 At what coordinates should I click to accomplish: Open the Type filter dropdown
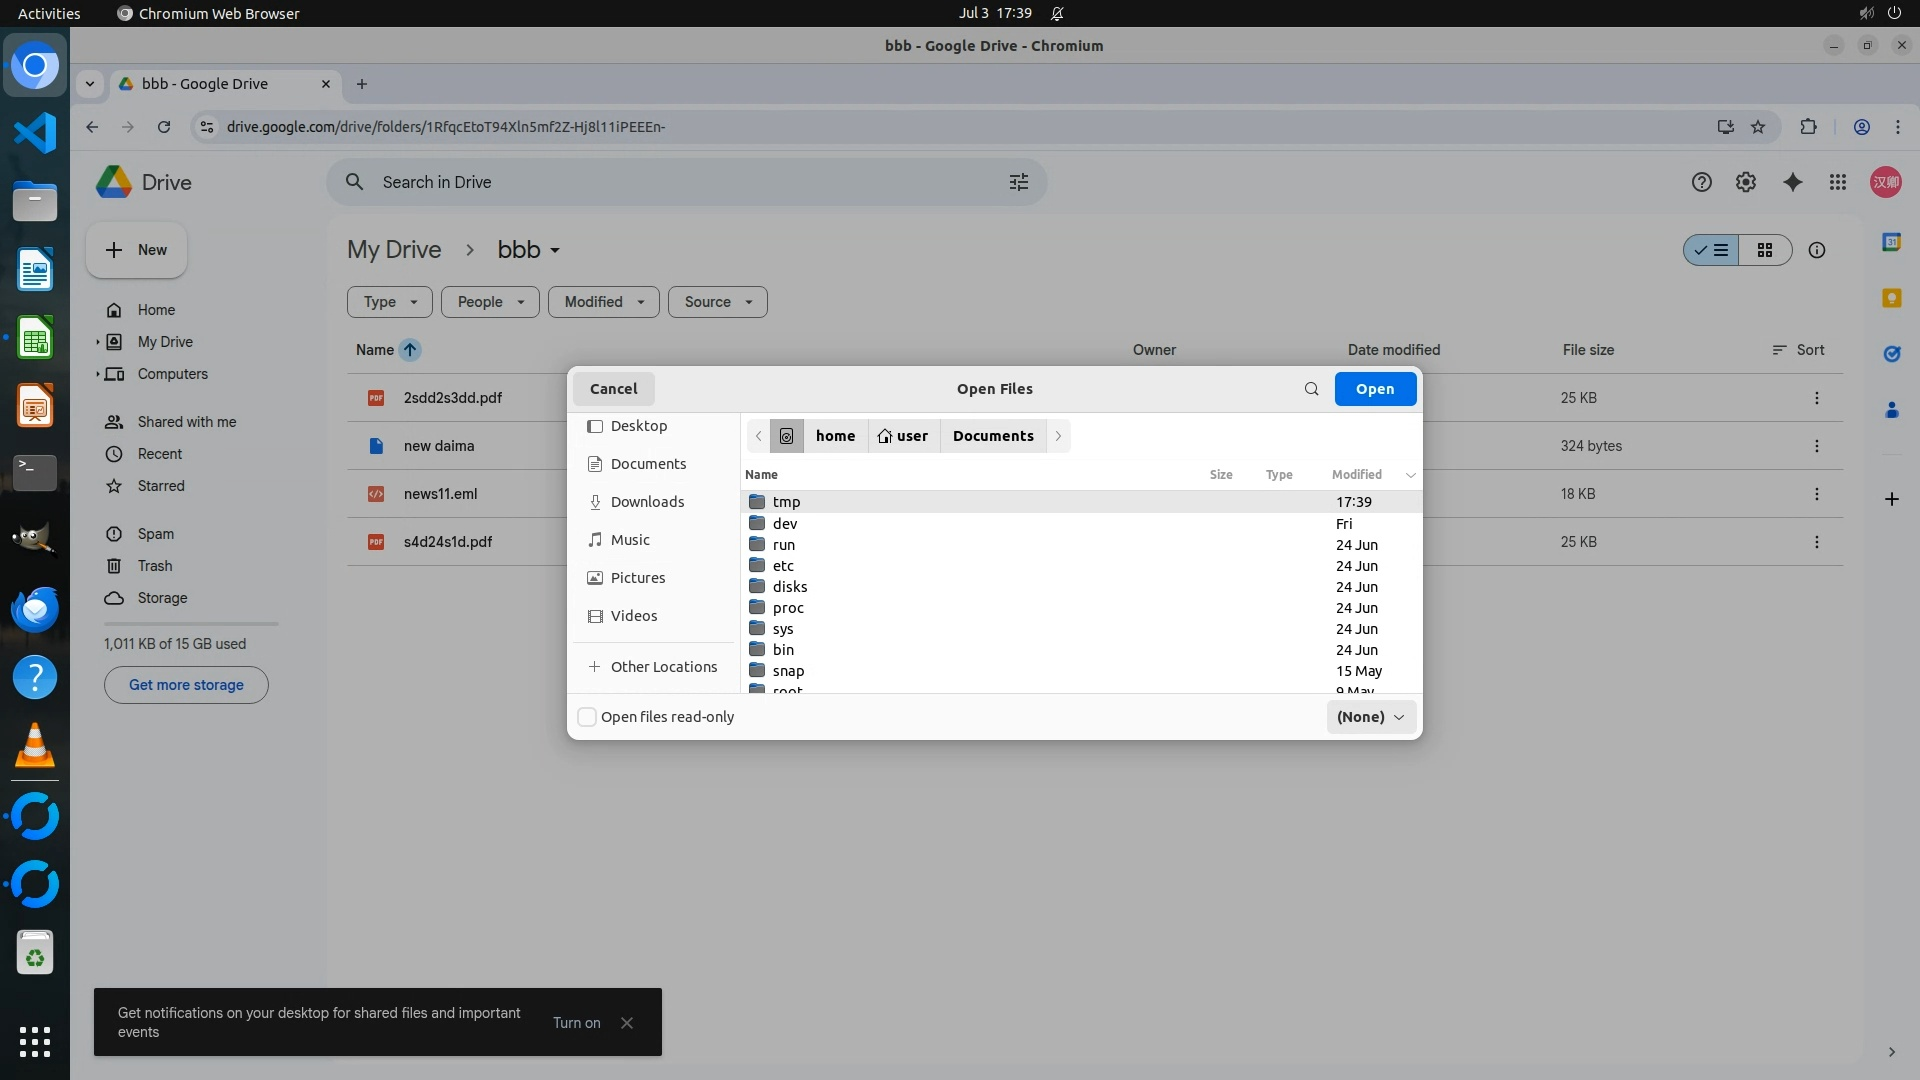point(389,302)
